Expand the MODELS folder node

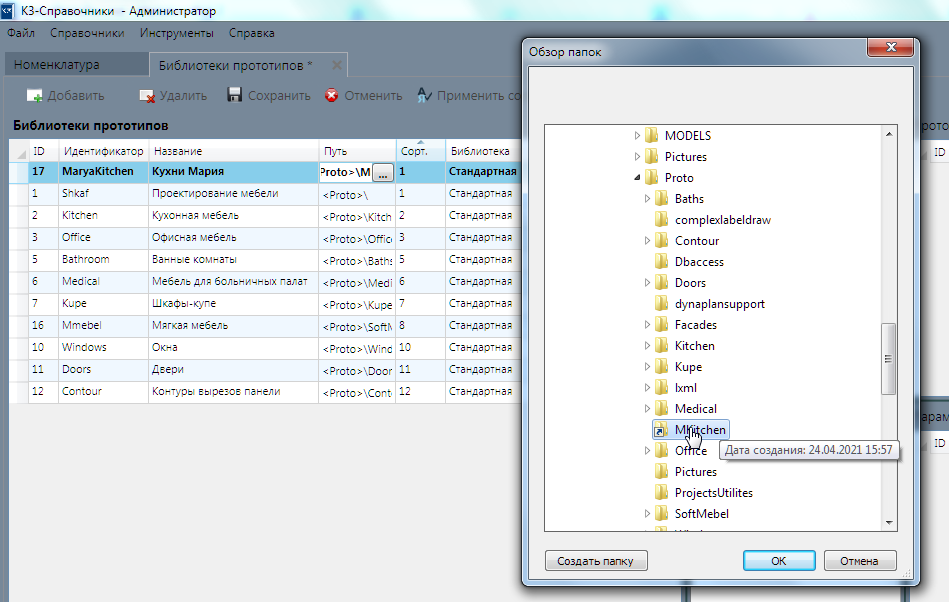[x=638, y=135]
